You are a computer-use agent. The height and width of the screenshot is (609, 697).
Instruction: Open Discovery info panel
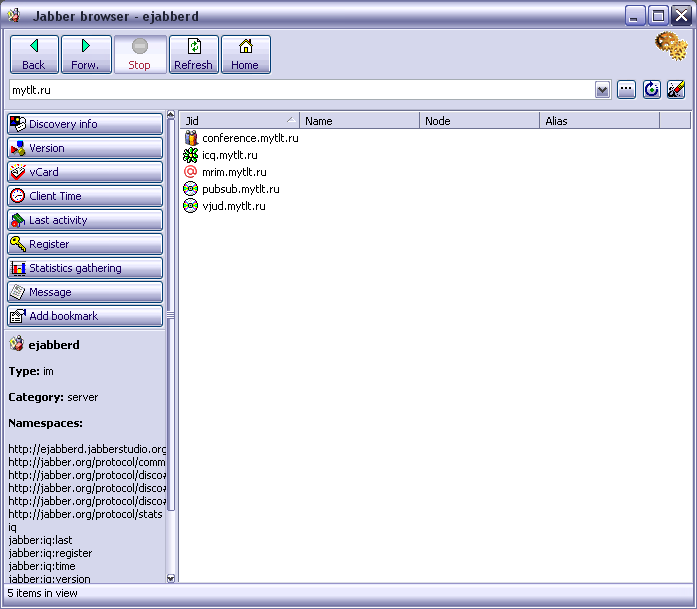pos(85,124)
